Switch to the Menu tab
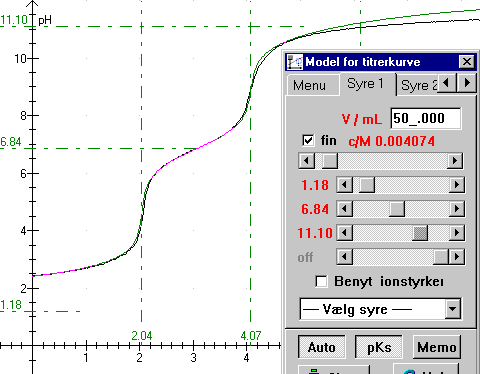 [309, 85]
